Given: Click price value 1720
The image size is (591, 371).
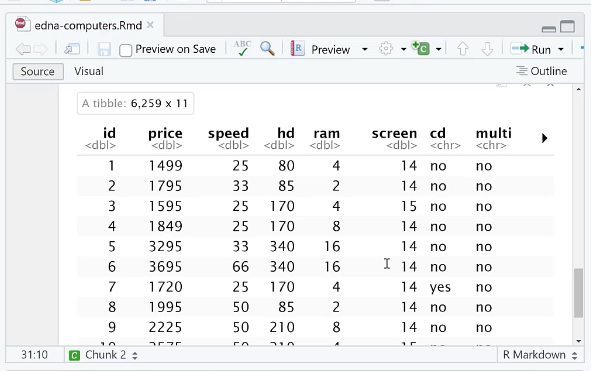Looking at the screenshot, I should [165, 287].
